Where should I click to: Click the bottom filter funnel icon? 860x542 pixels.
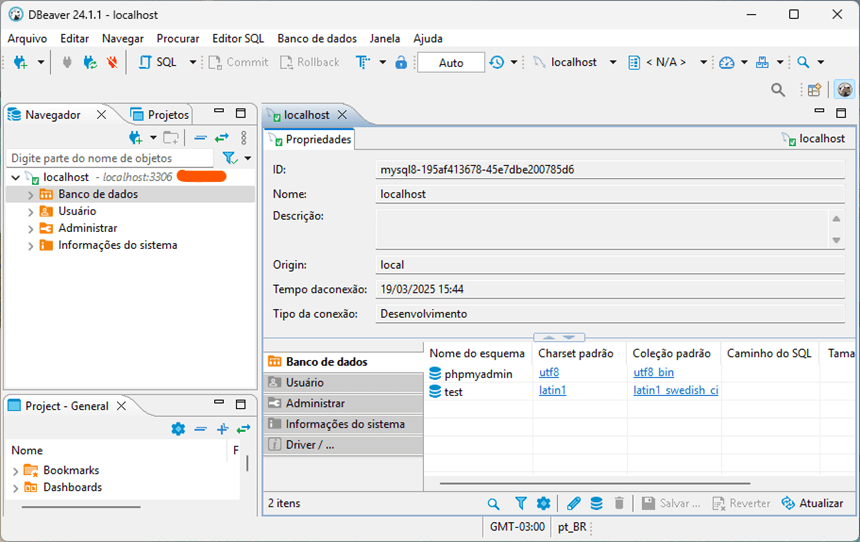point(520,503)
